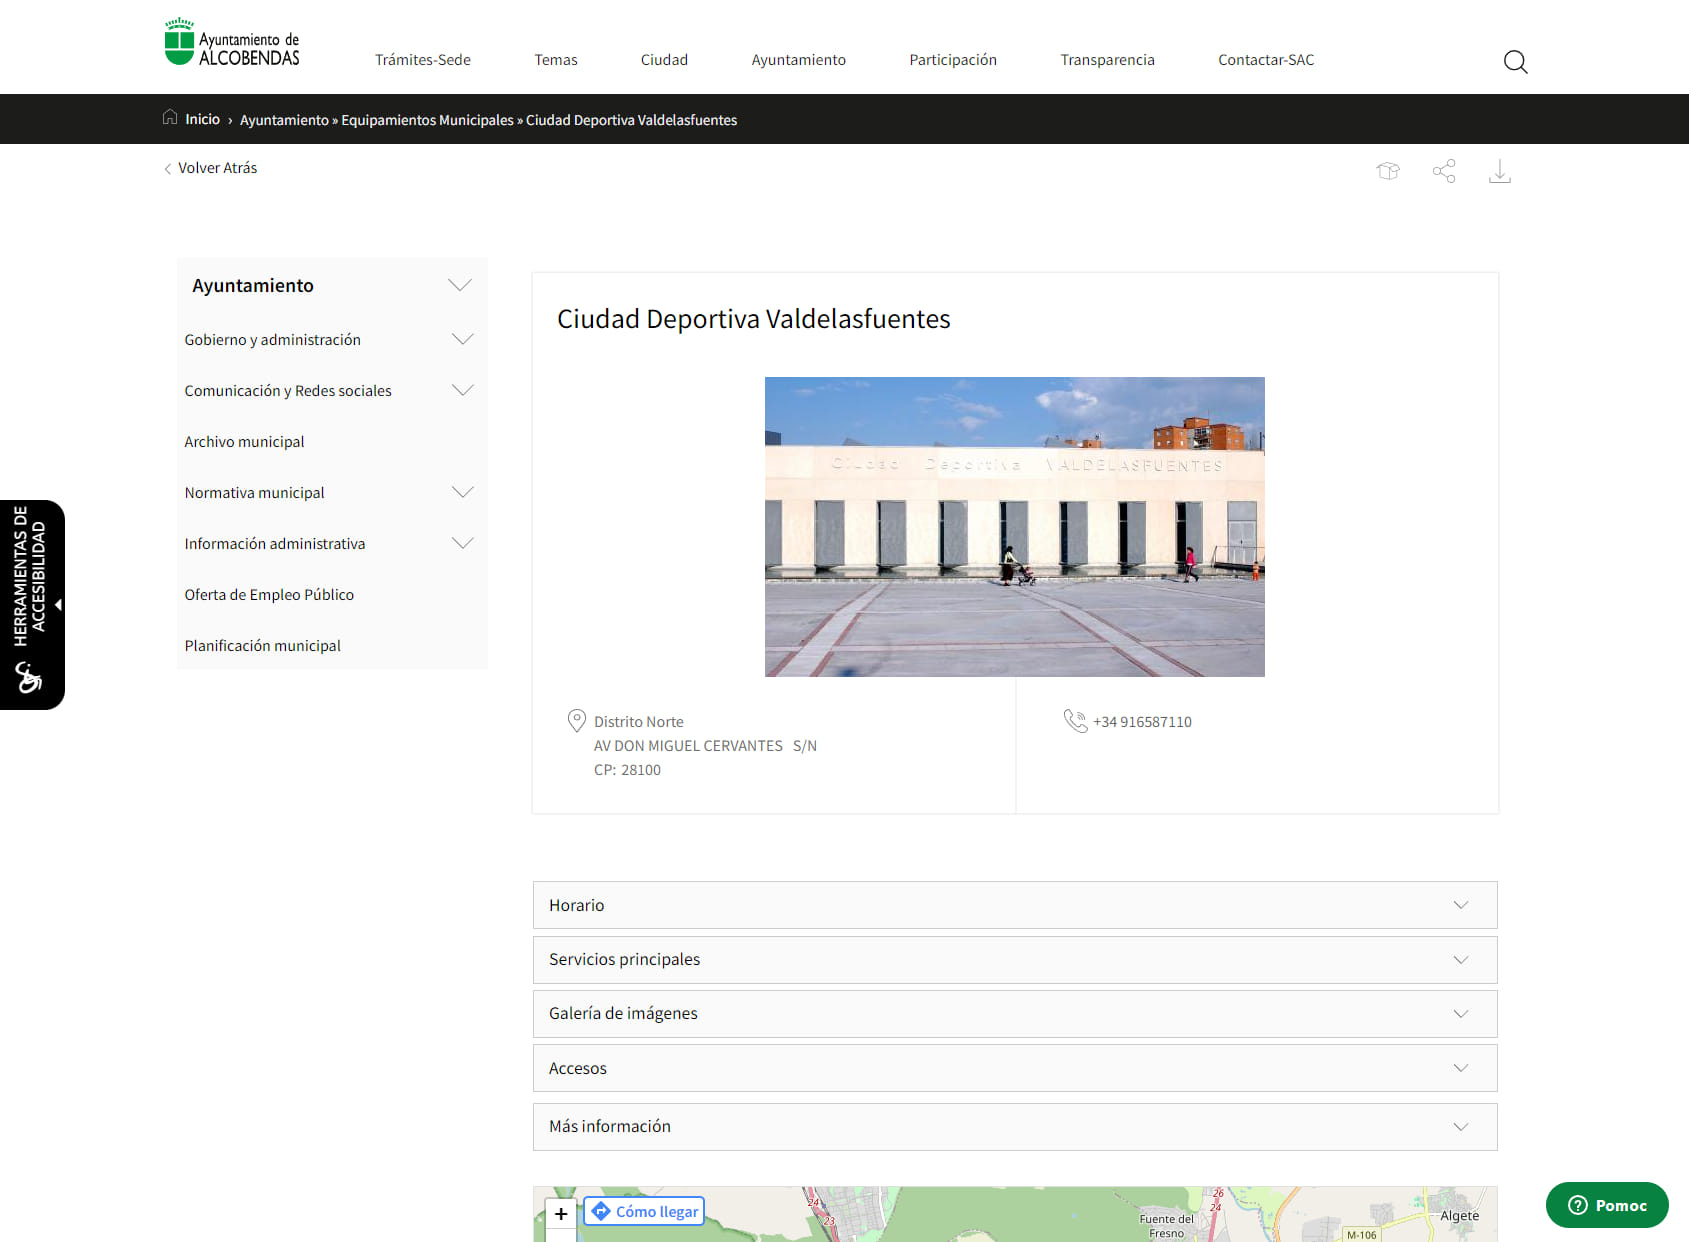Click Ayuntamiento in the breadcrumb
The height and width of the screenshot is (1242, 1689).
tap(284, 120)
